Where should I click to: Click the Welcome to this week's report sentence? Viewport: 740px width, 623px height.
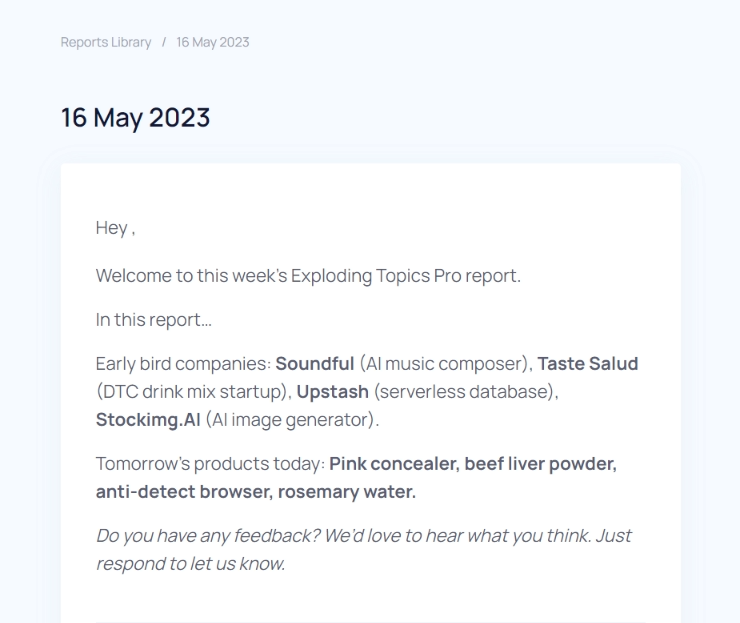(x=308, y=276)
